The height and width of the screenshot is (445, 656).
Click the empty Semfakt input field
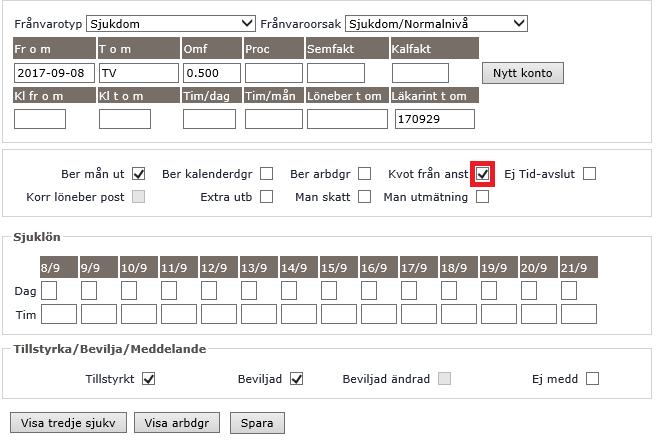pos(336,73)
